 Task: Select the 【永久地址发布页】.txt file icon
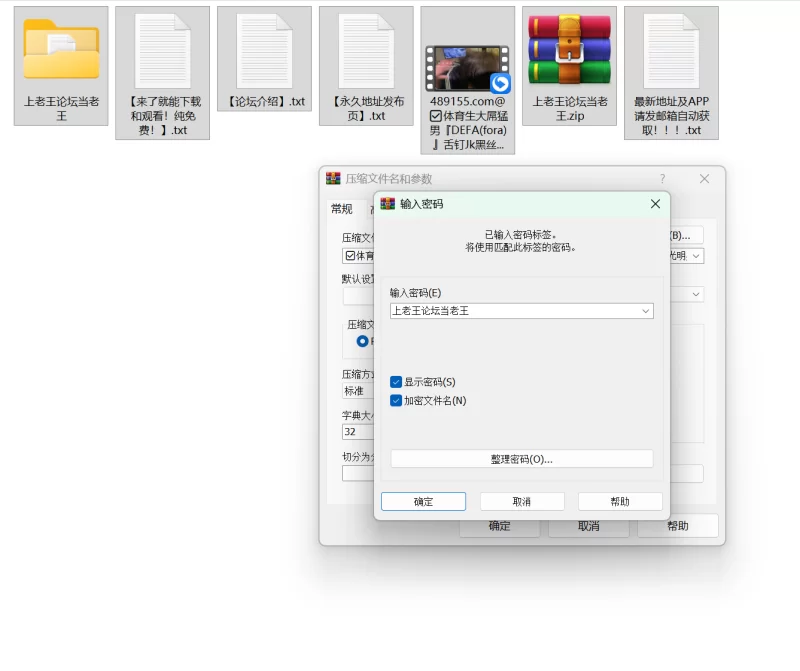tap(366, 51)
